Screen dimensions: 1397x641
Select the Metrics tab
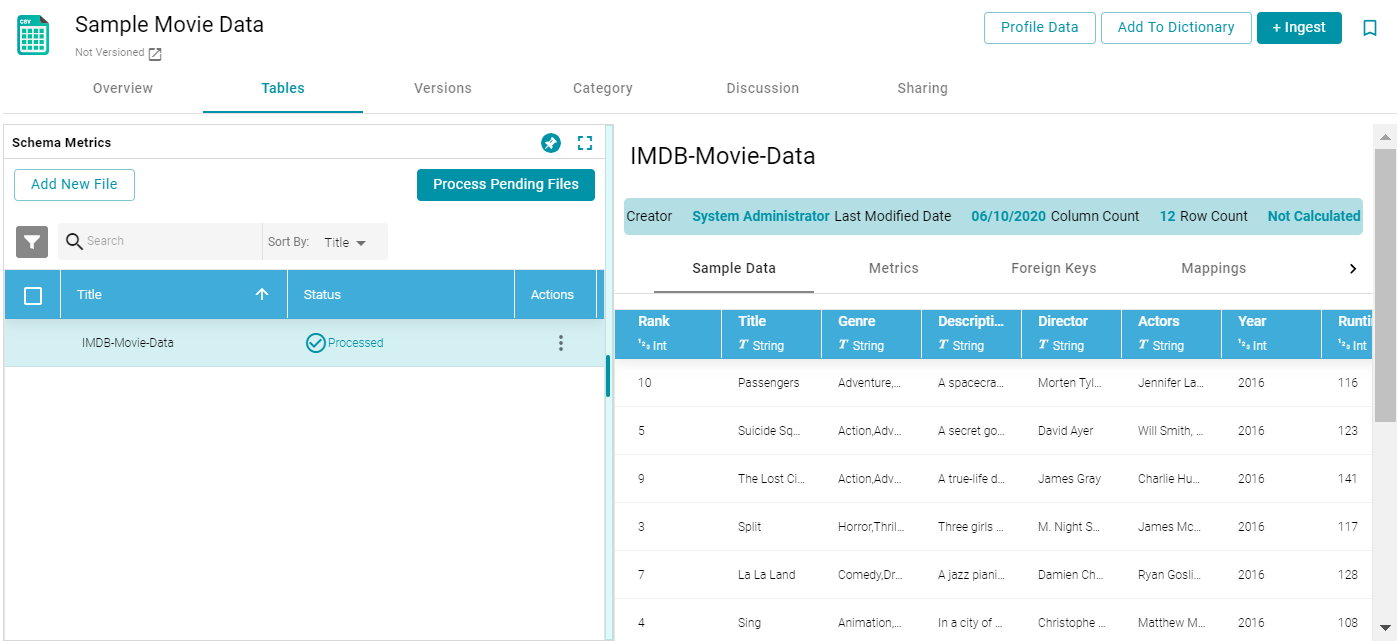894,268
